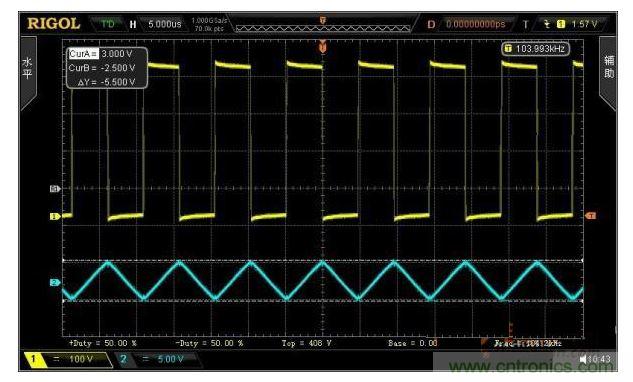Select the CurB -2.500 V cursor readout

pos(102,68)
